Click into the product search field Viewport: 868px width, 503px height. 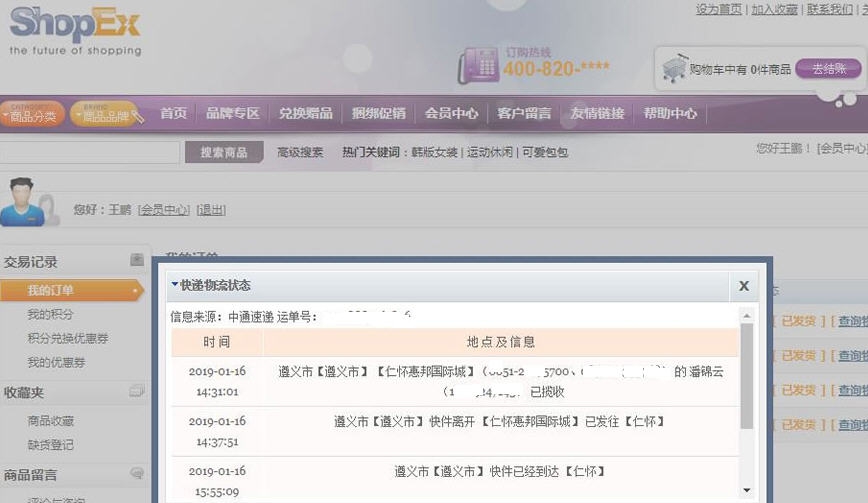tap(89, 152)
